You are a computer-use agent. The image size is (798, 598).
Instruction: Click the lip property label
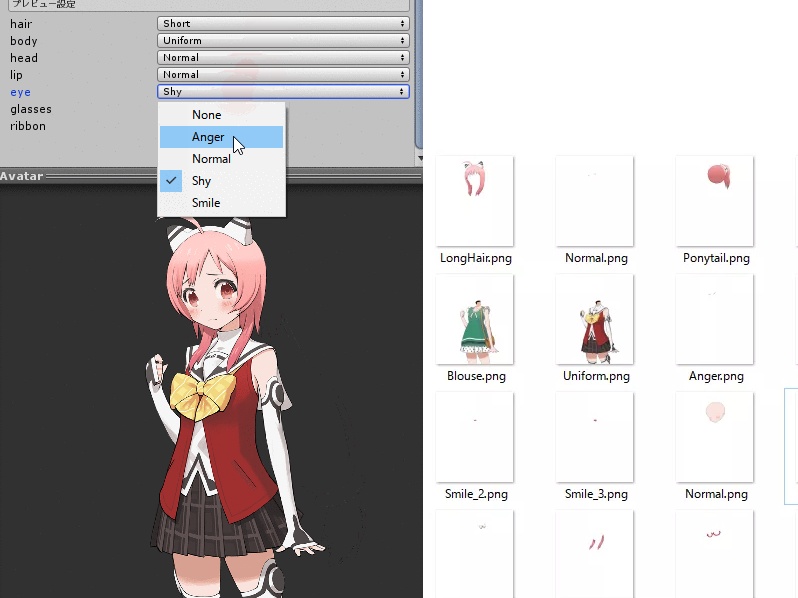click(x=16, y=75)
